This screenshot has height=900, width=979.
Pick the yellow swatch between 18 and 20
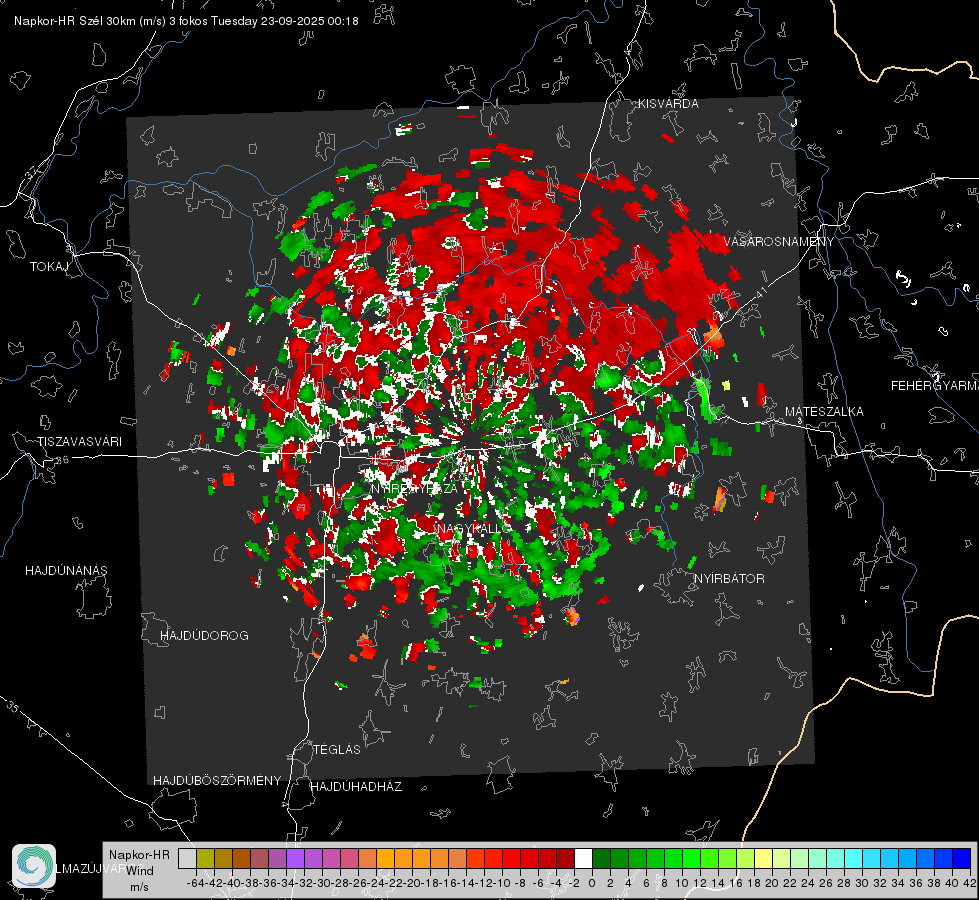click(763, 858)
